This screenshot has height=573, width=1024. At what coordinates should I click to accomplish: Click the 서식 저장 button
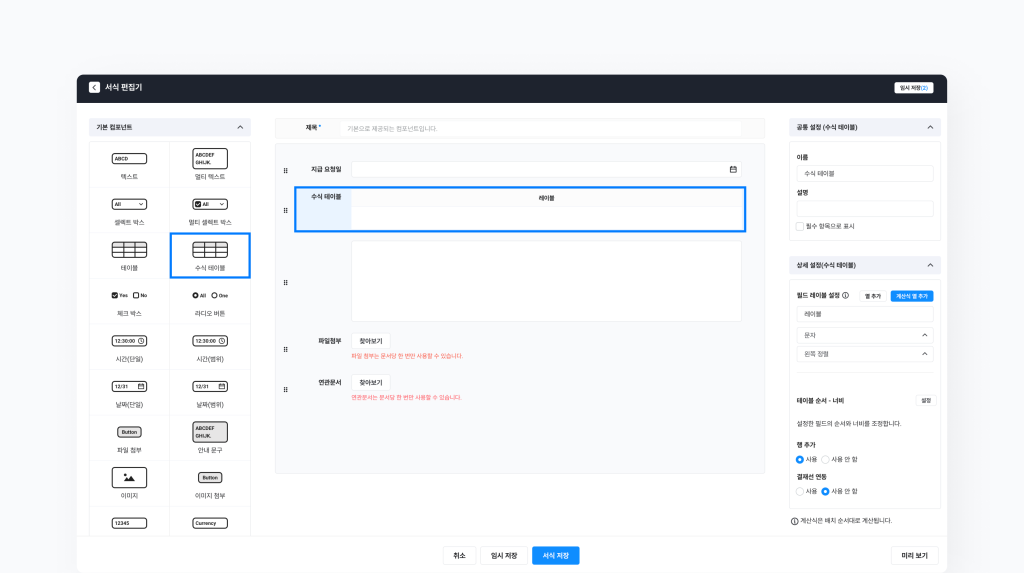(555, 556)
